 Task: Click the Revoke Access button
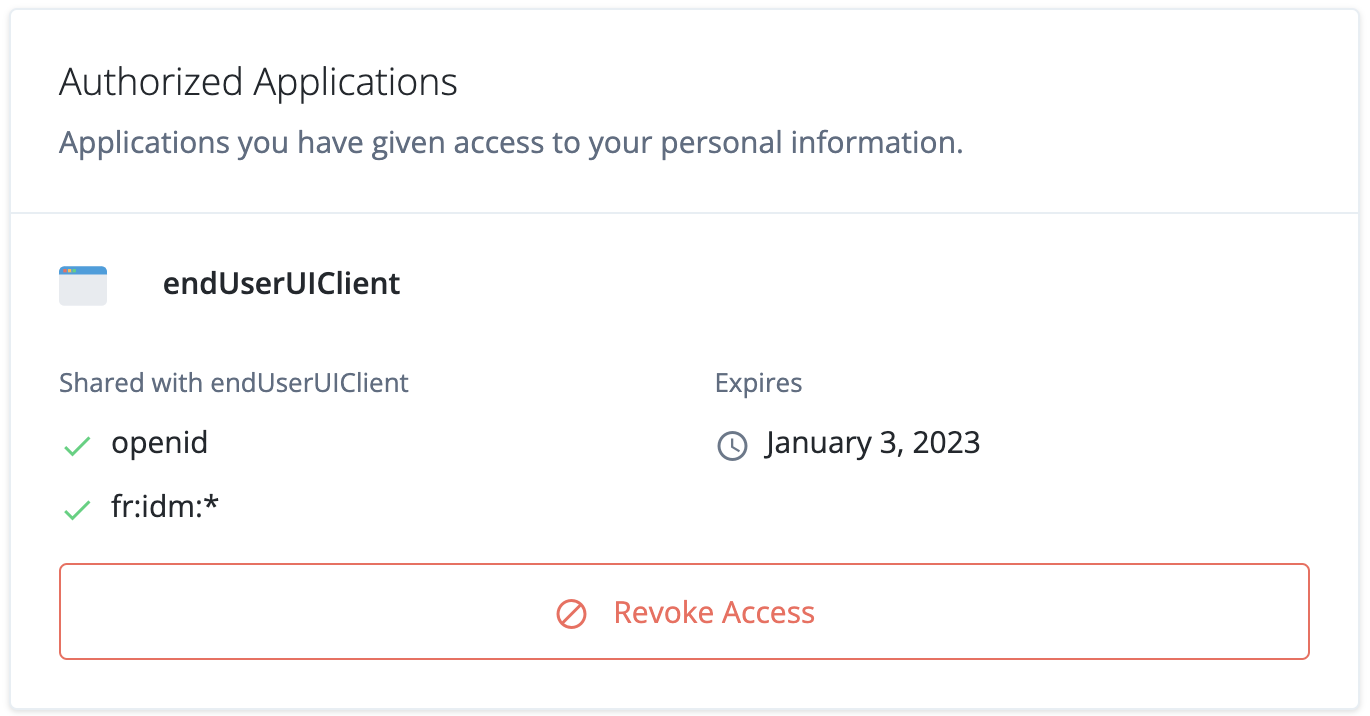click(685, 612)
